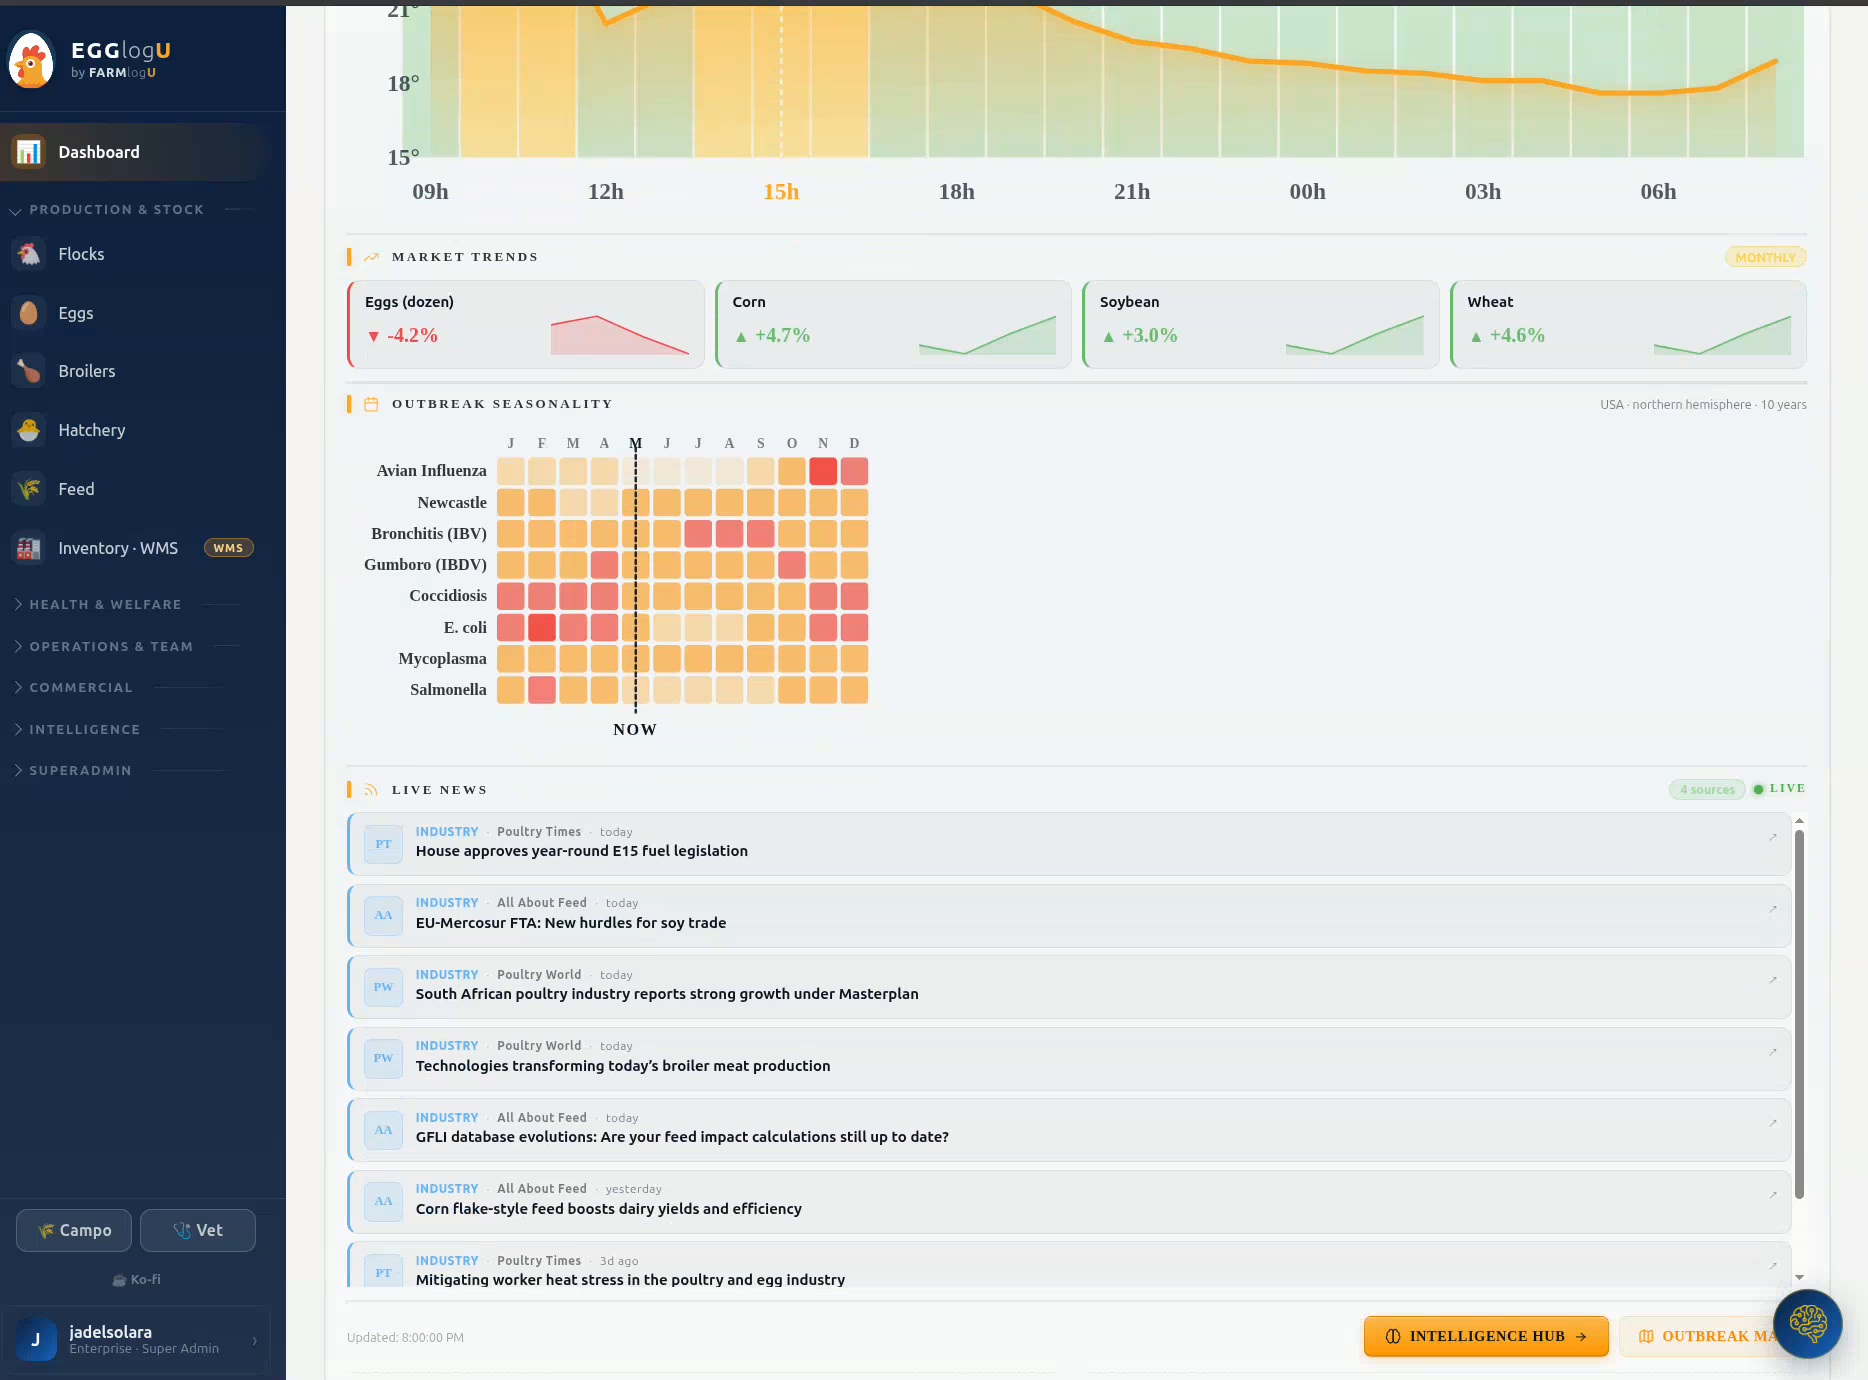1868x1380 pixels.
Task: Toggle the LIVE news indicator
Action: click(1779, 789)
